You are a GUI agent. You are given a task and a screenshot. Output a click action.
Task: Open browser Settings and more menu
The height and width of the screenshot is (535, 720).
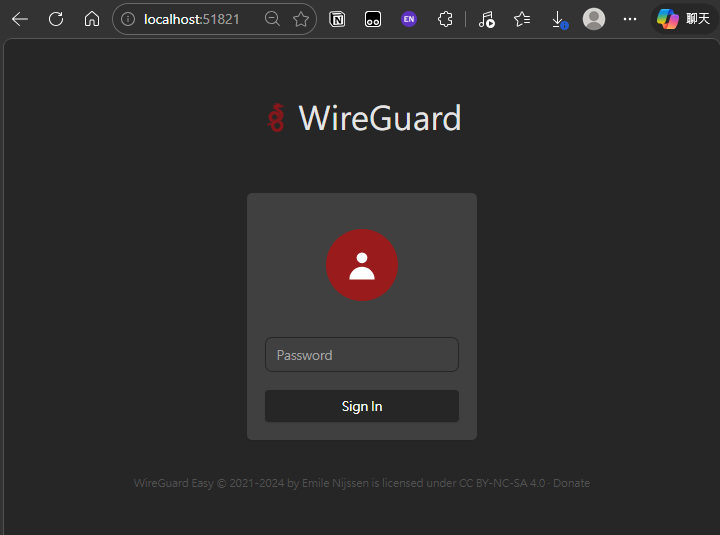(630, 19)
